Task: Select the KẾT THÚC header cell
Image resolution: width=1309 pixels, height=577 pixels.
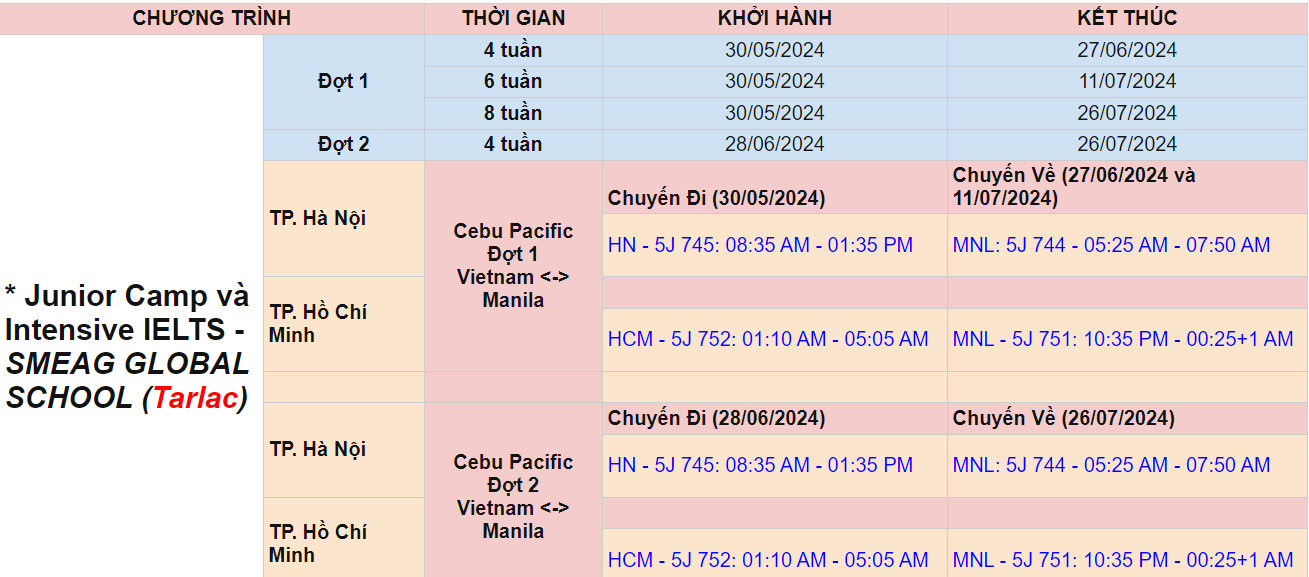Action: [1127, 18]
